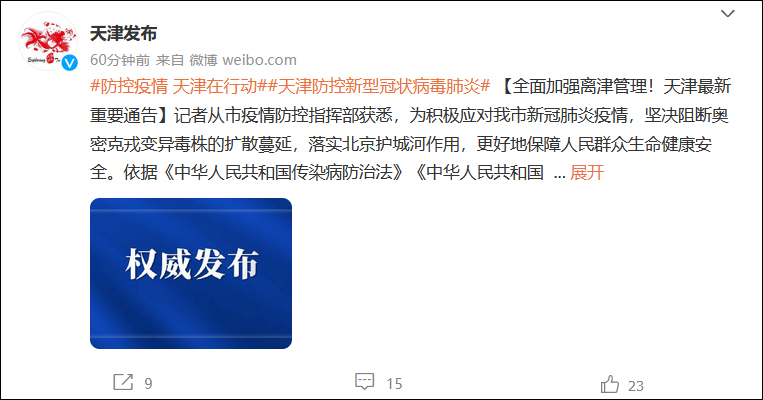Viewport: 763px width, 400px height.
Task: Click the repost share icon
Action: (x=123, y=382)
